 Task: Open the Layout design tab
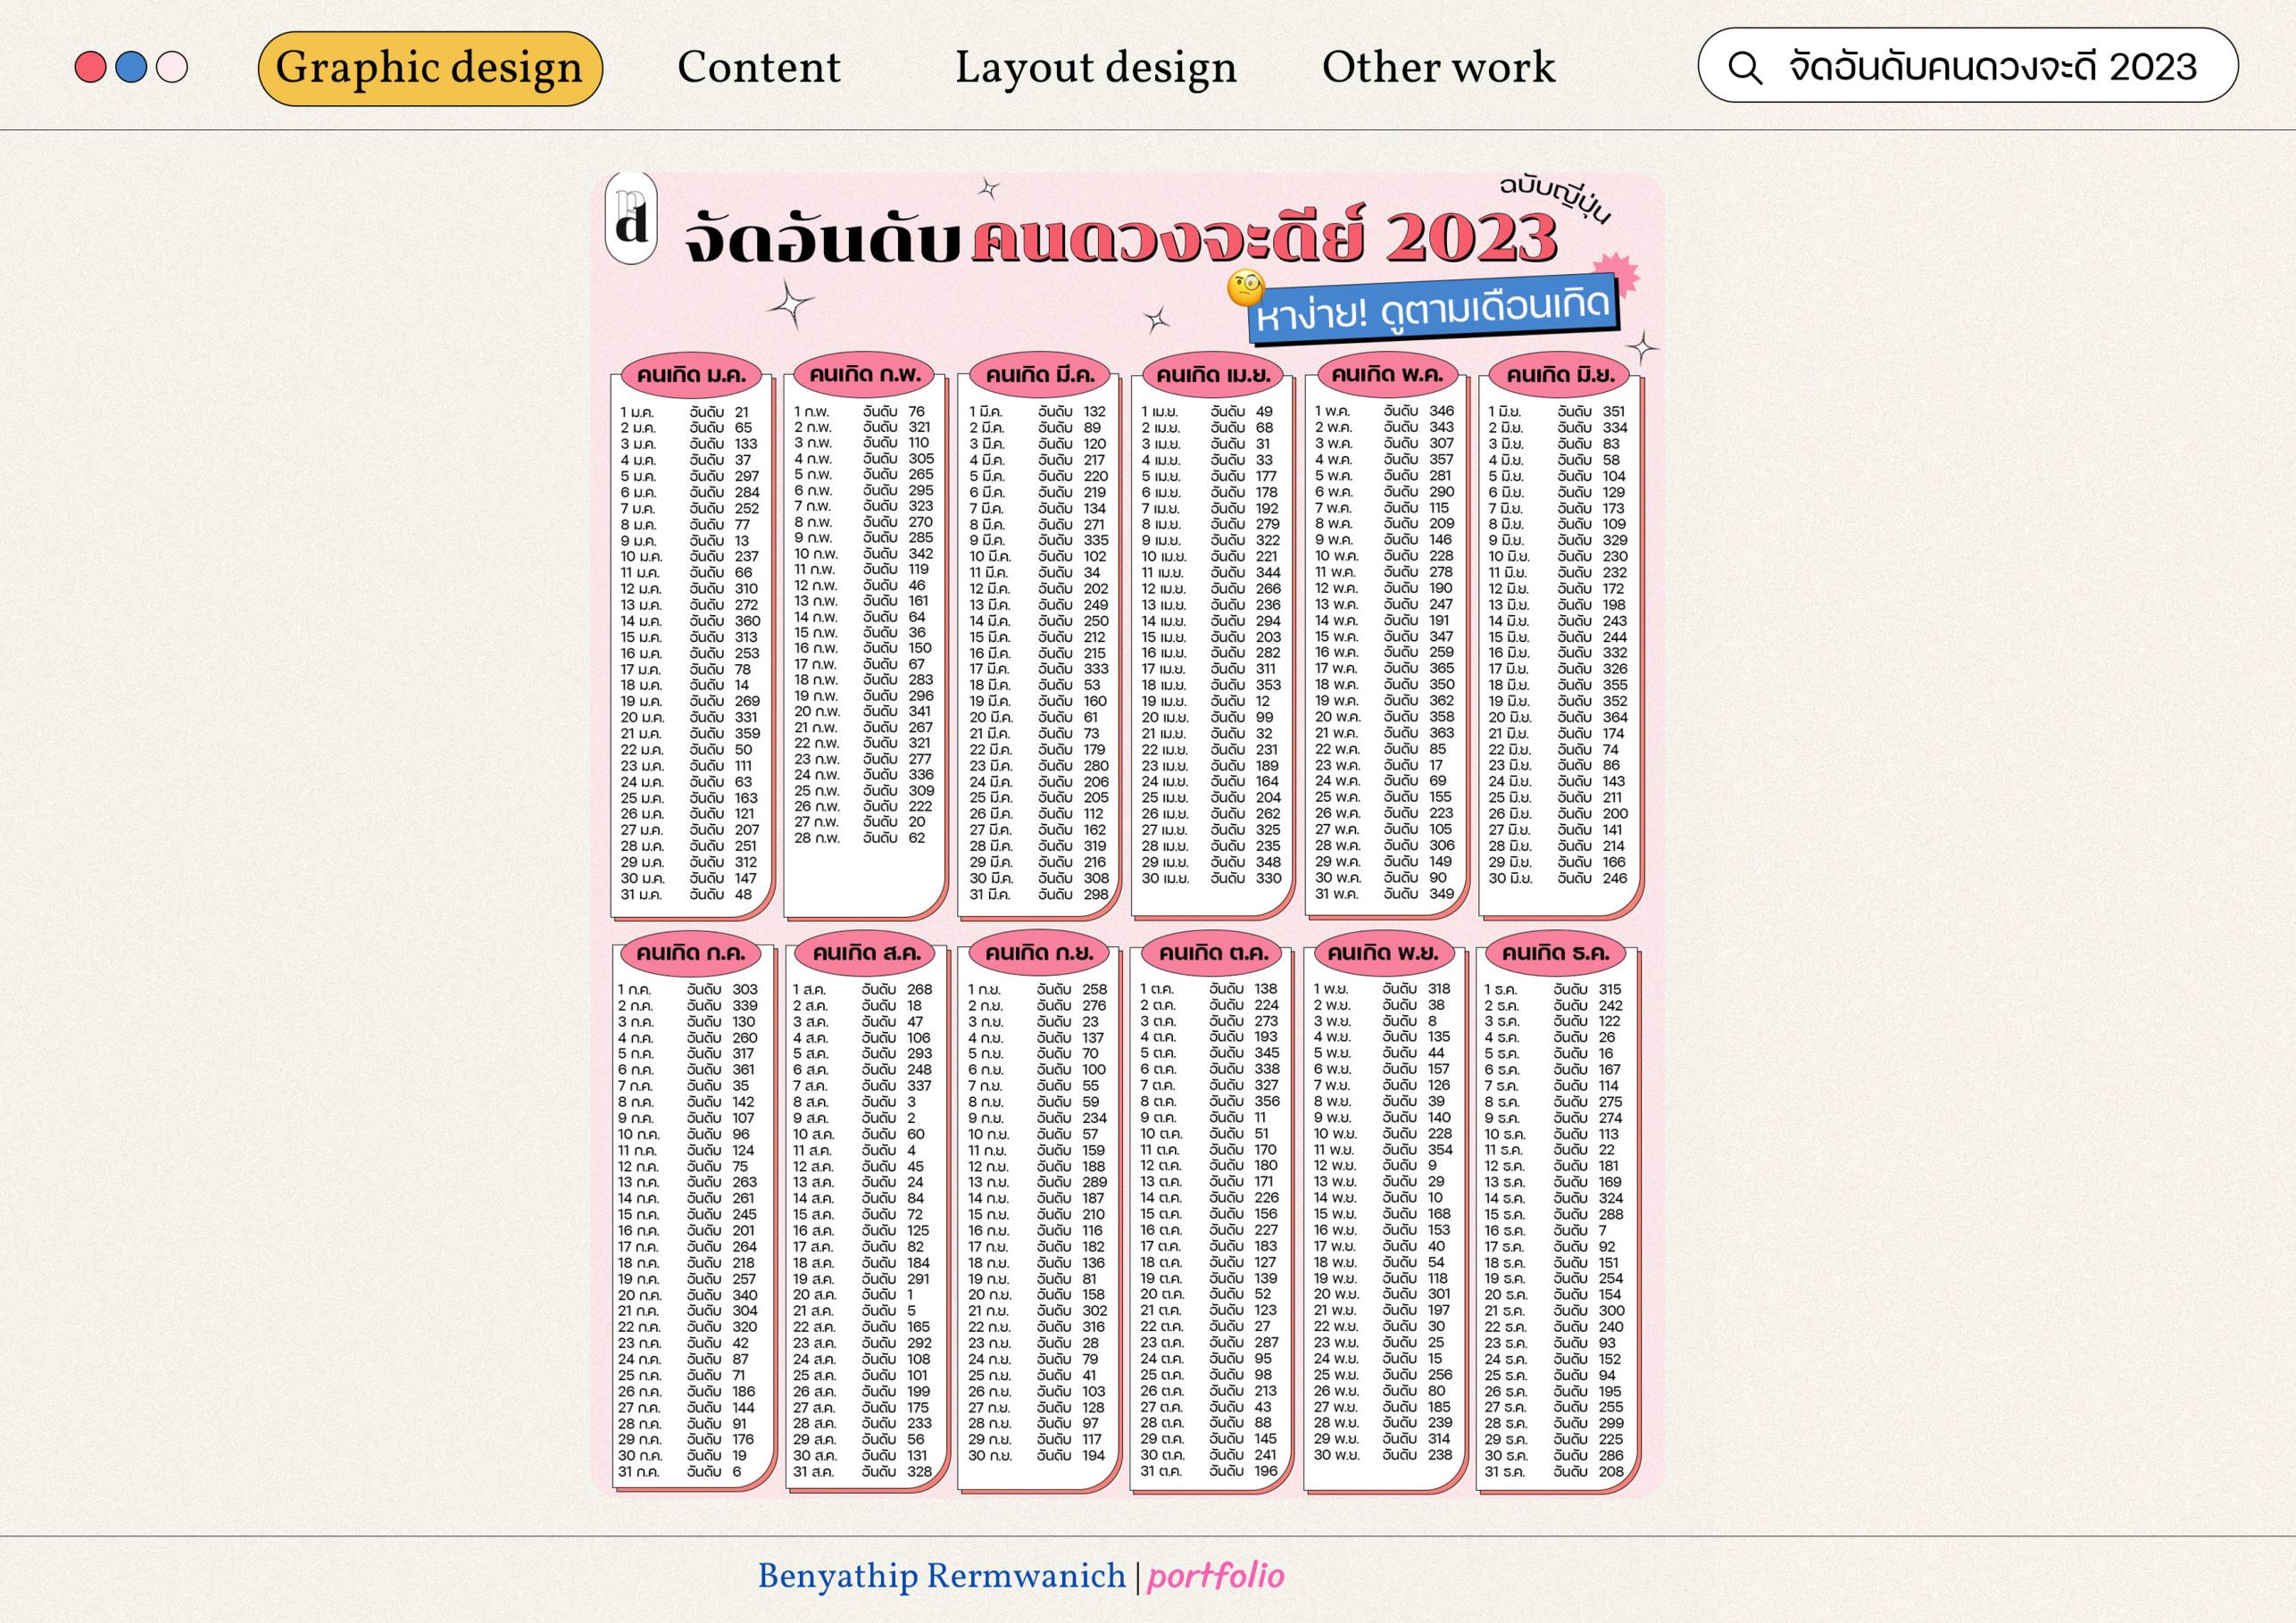1095,68
